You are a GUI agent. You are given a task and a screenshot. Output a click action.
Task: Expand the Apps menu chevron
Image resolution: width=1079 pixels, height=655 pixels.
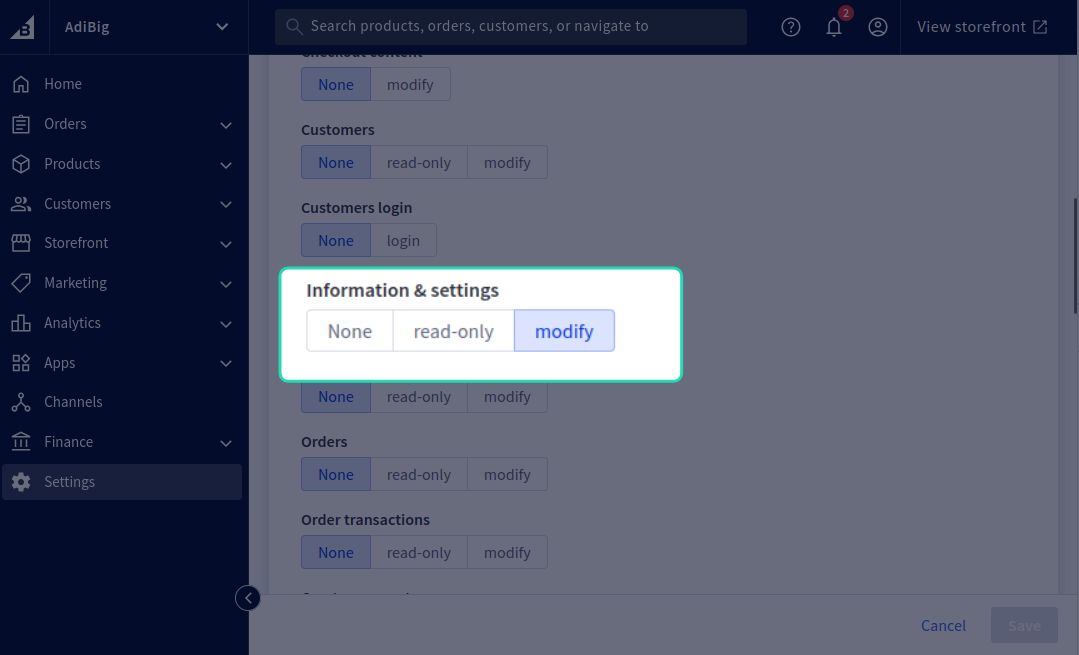(226, 363)
